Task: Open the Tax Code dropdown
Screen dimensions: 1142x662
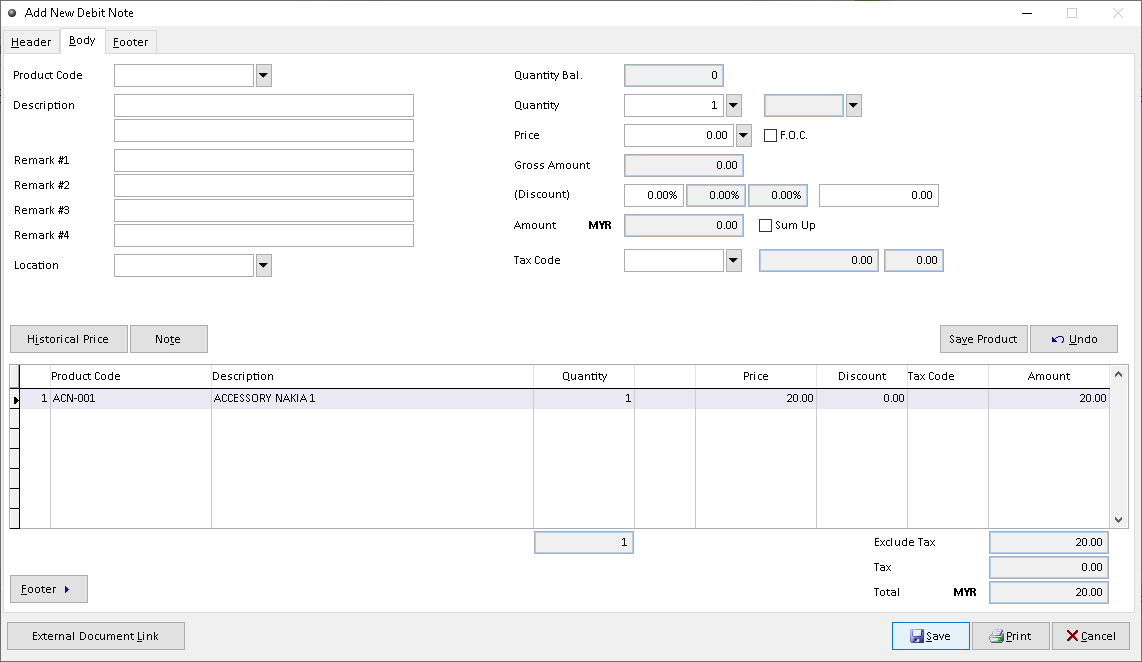Action: pos(733,261)
